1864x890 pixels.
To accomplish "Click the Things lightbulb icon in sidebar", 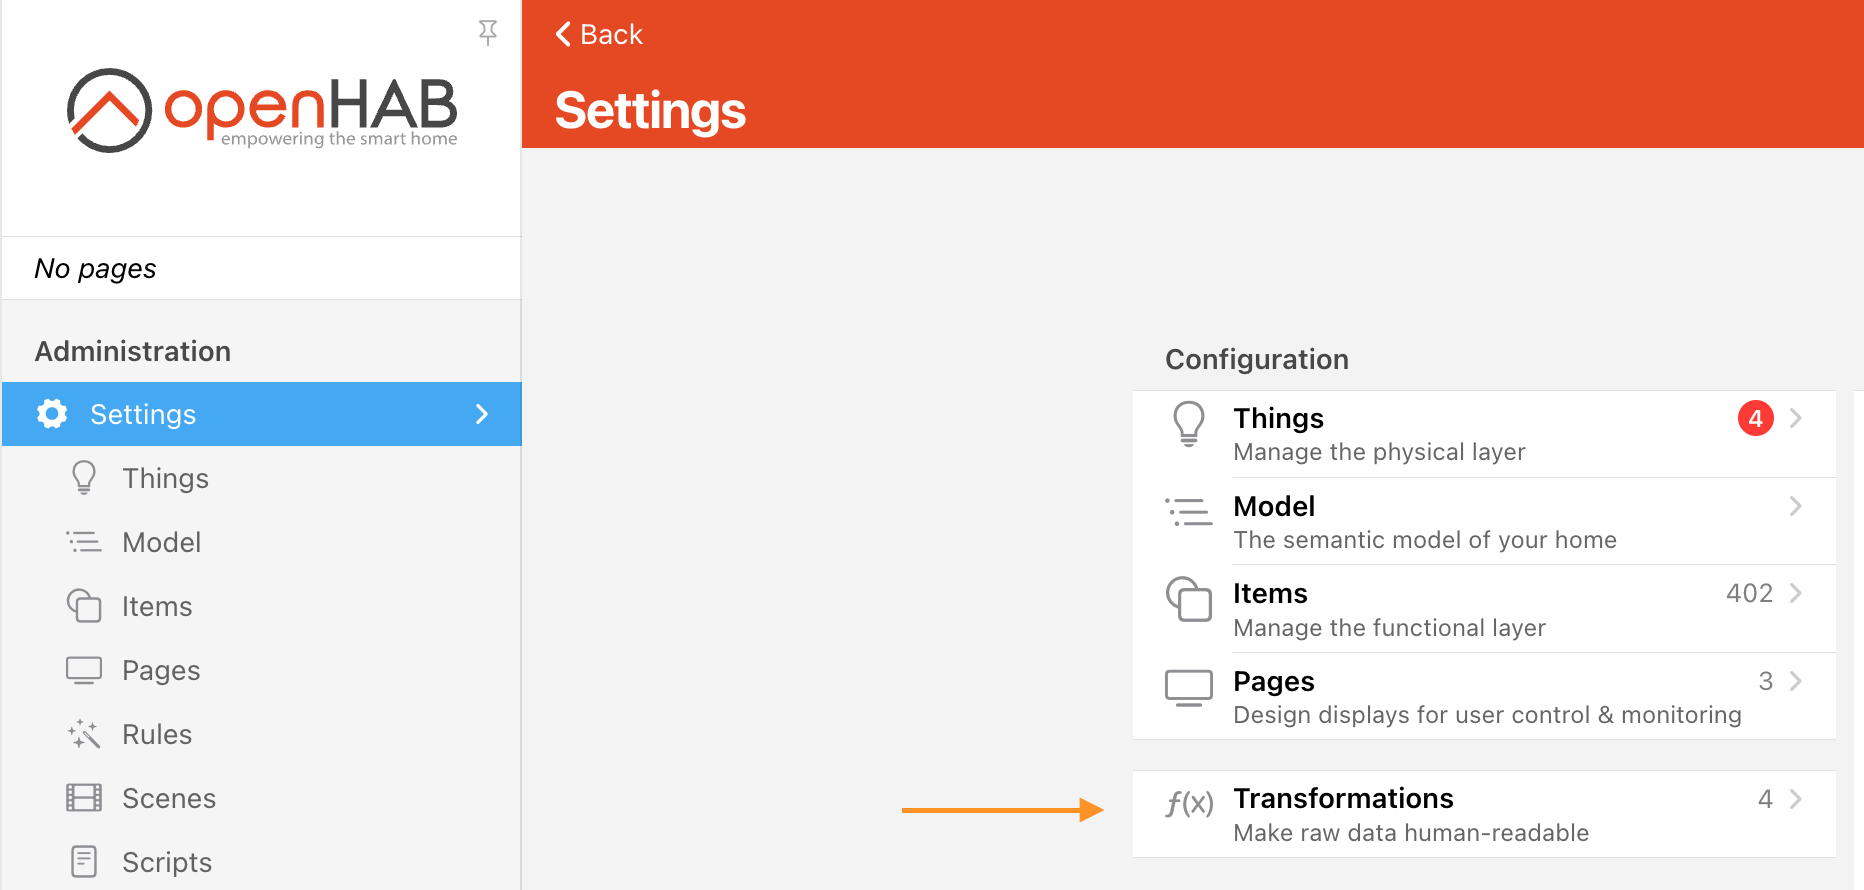I will 84,478.
